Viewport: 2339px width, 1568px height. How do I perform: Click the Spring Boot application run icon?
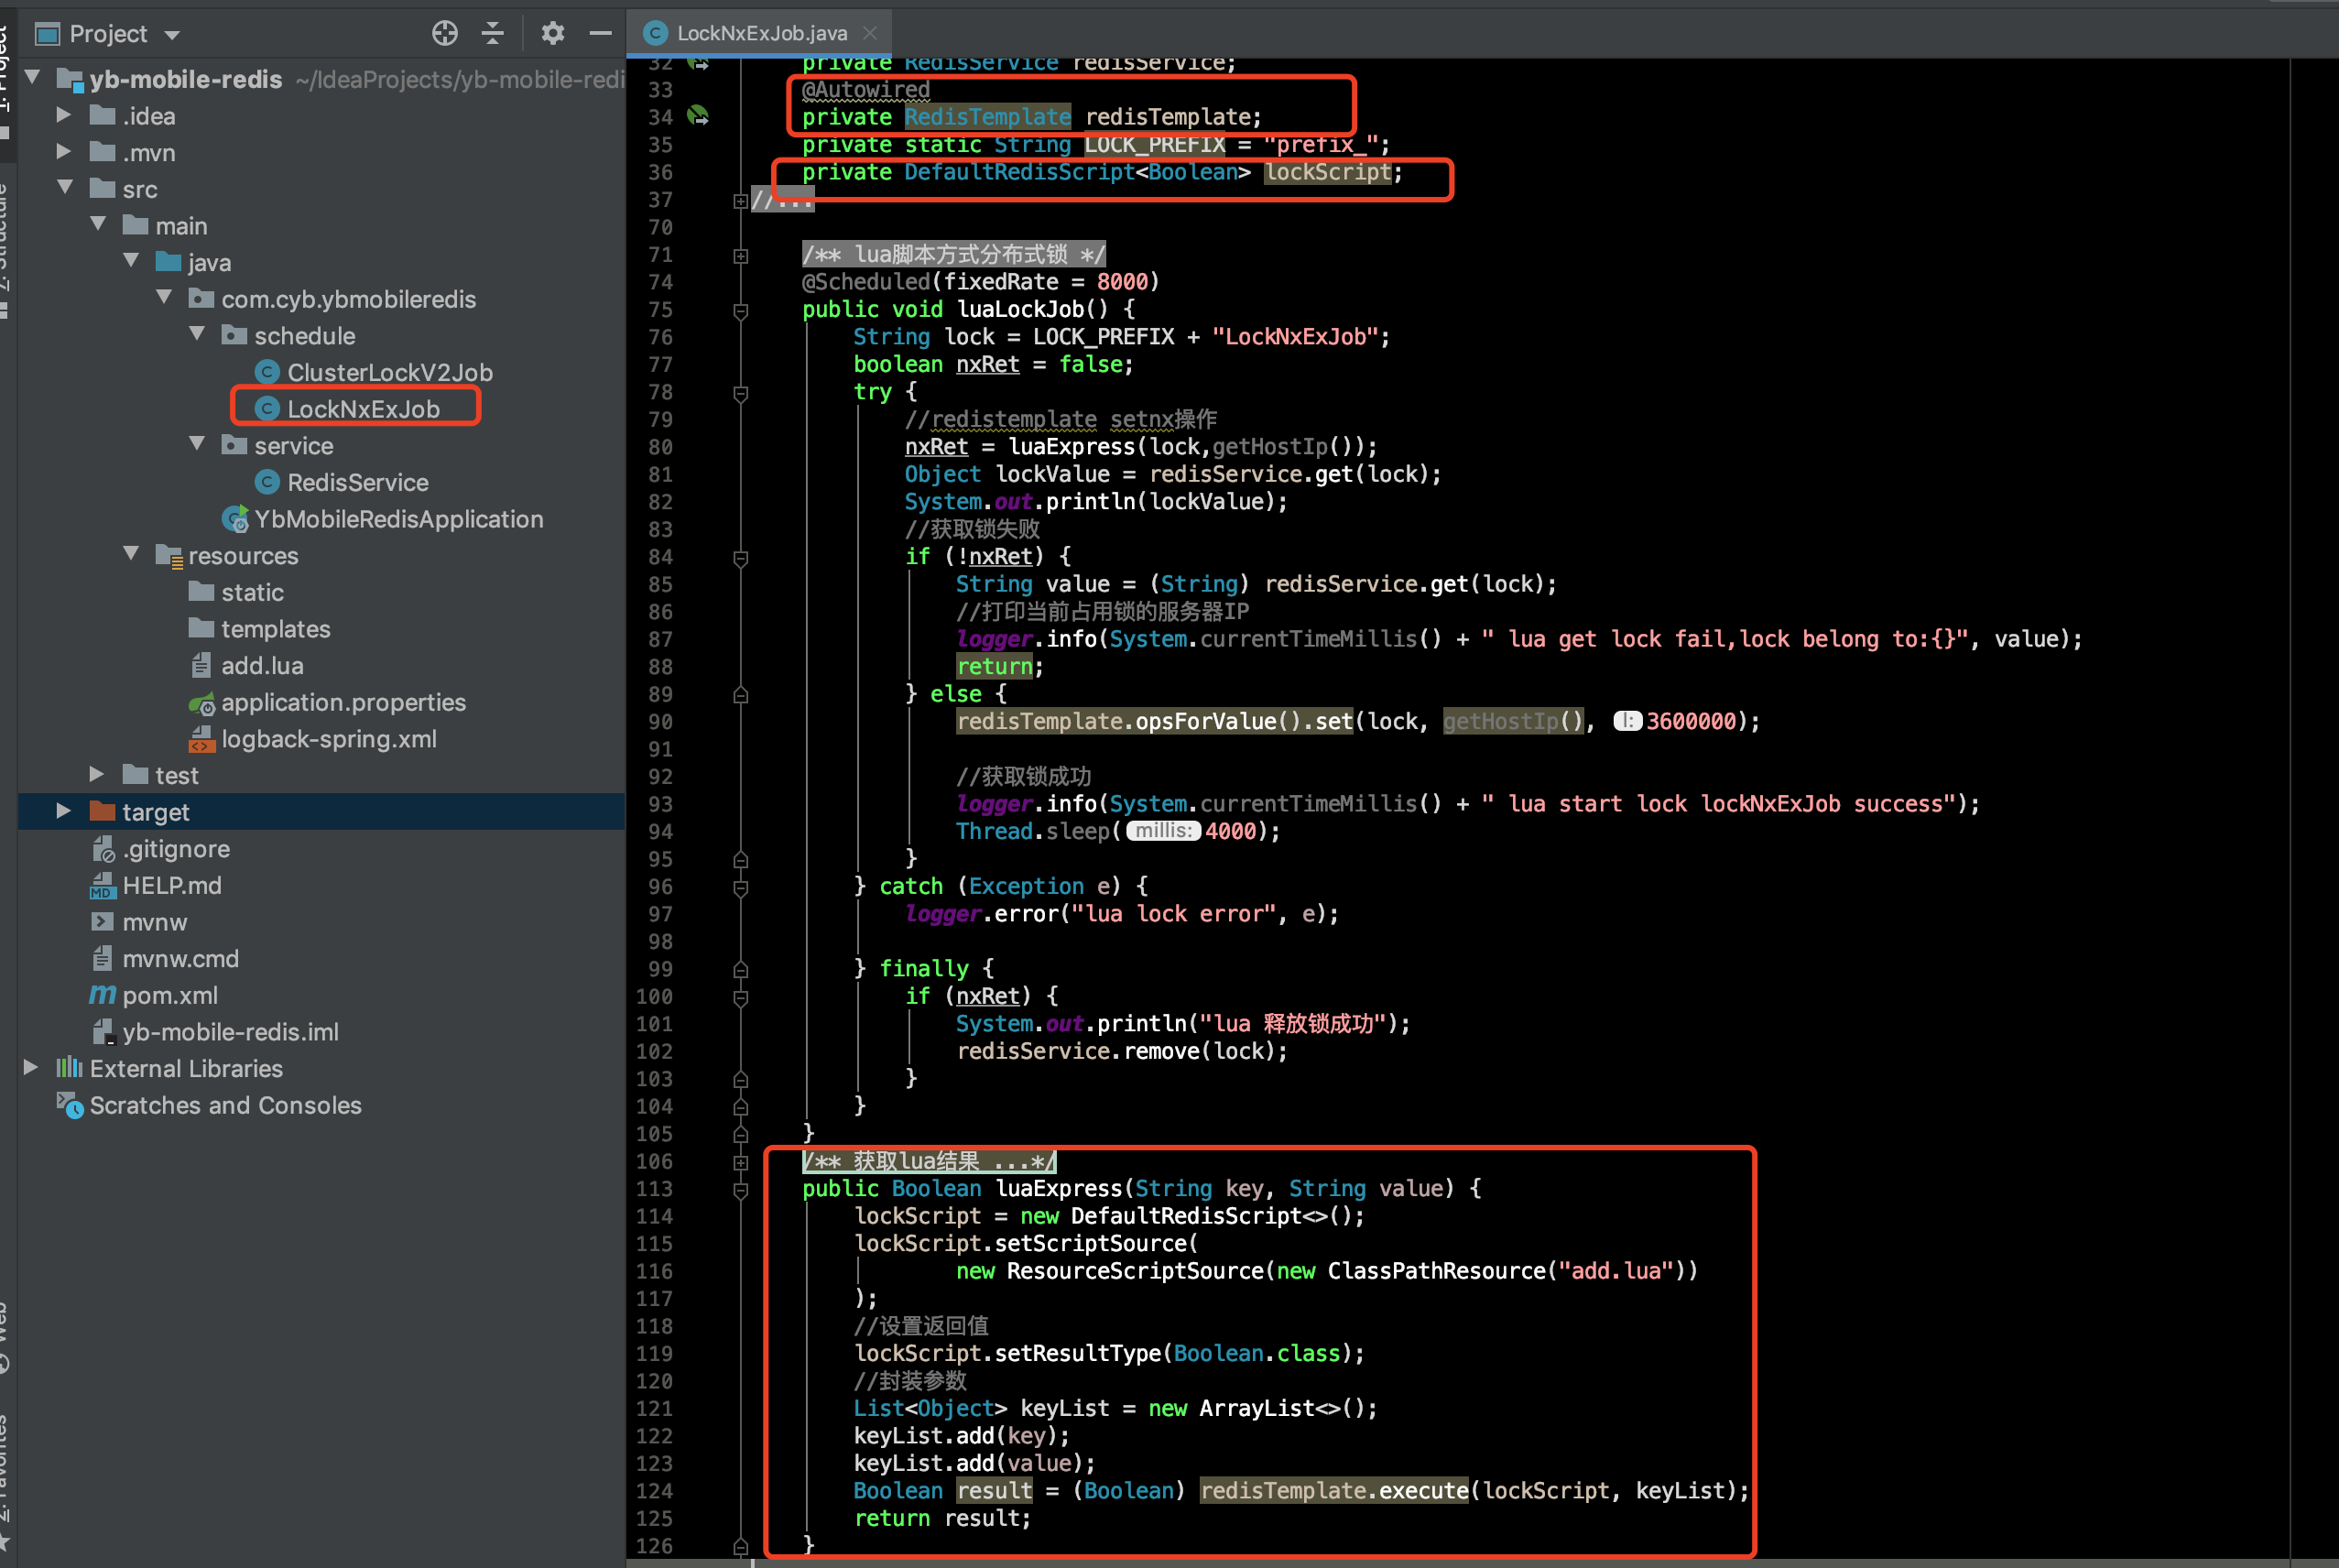[235, 519]
